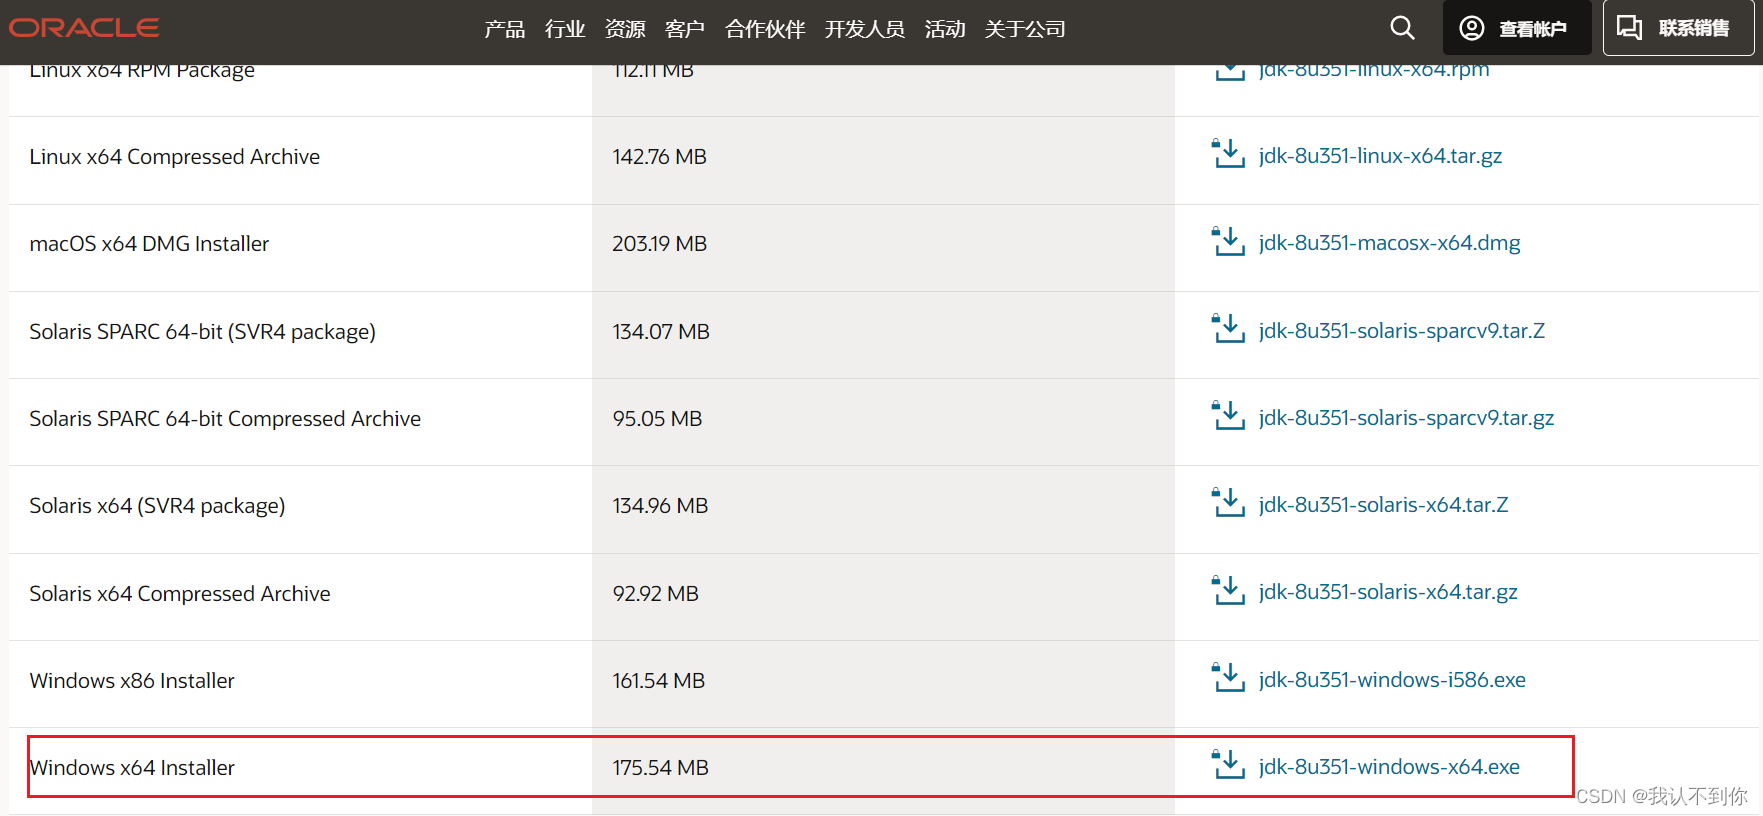Viewport: 1763px width, 816px height.
Task: Open the 产品 menu
Action: click(x=505, y=29)
